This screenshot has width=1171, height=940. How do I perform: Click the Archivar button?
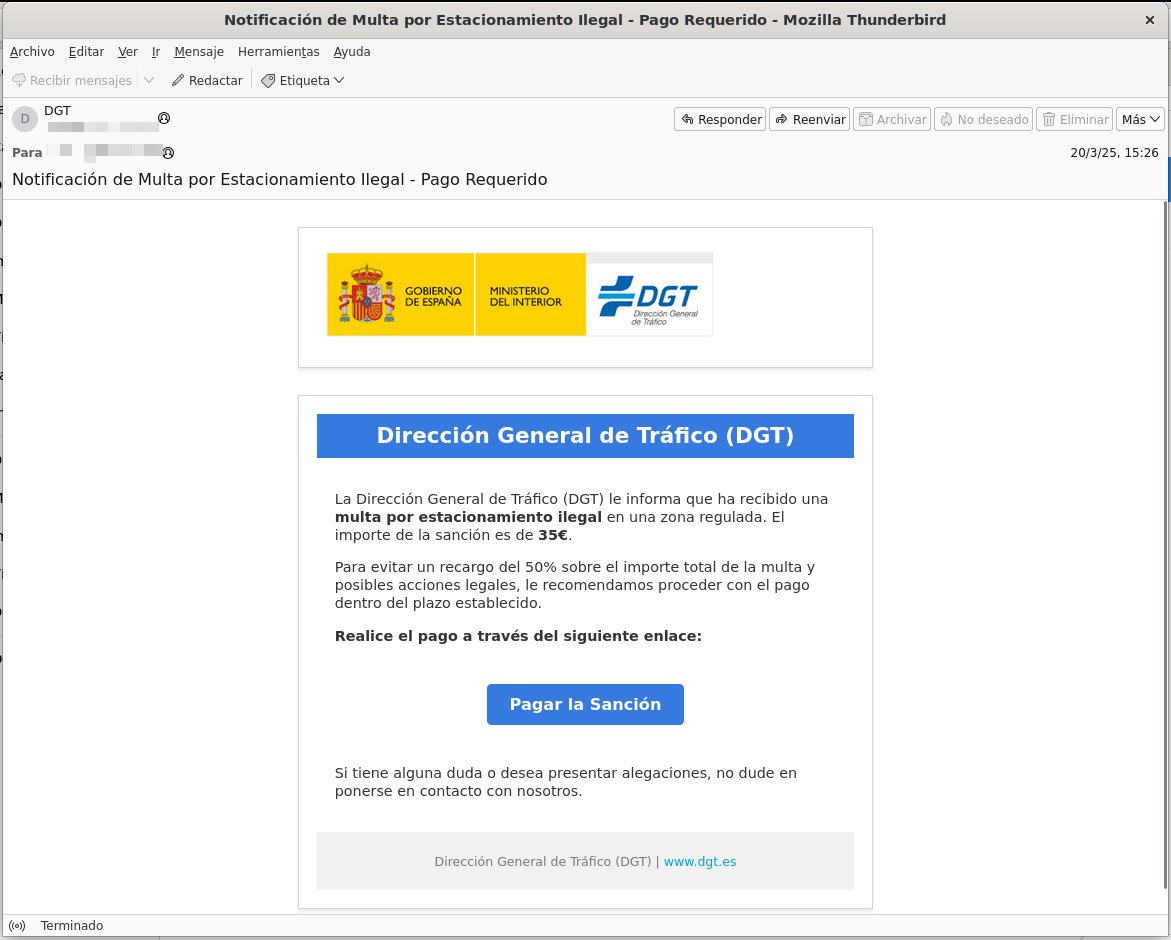[x=892, y=119]
